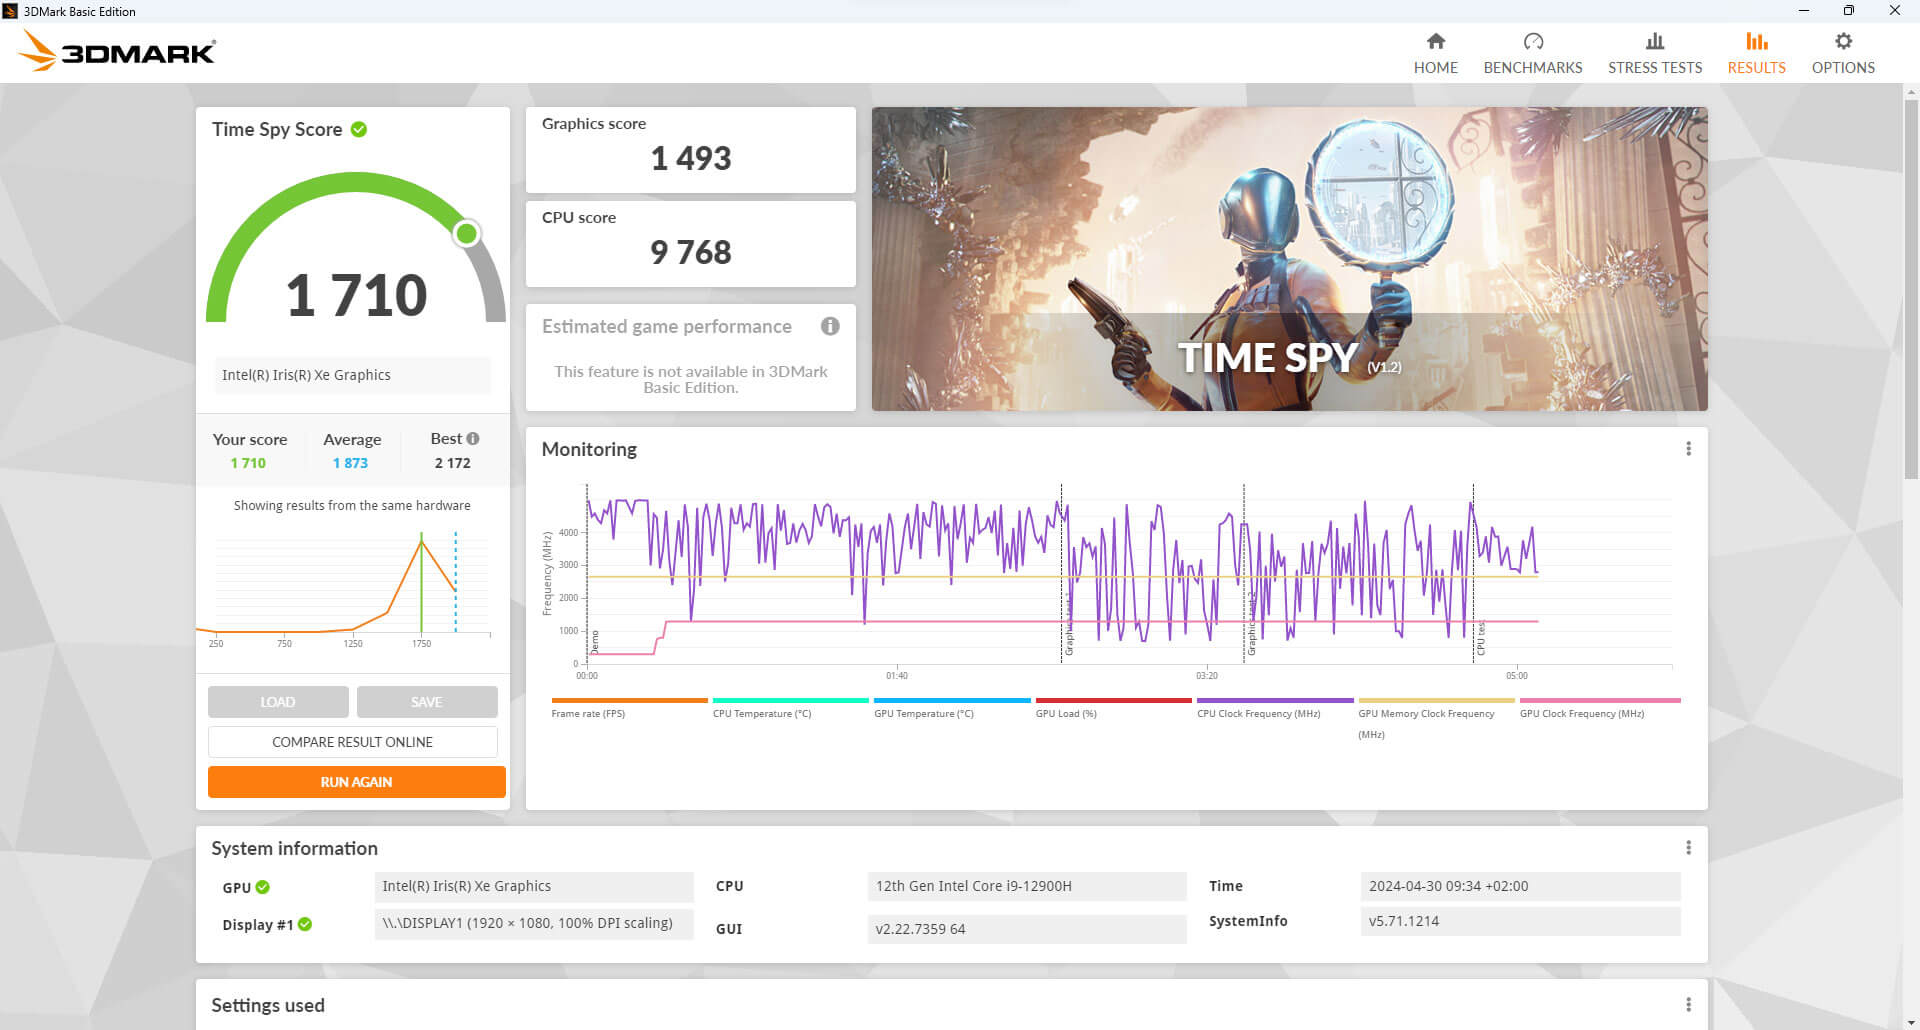Click the \\.\DISPLAY1 display field
This screenshot has width=1920, height=1030.
[x=534, y=923]
